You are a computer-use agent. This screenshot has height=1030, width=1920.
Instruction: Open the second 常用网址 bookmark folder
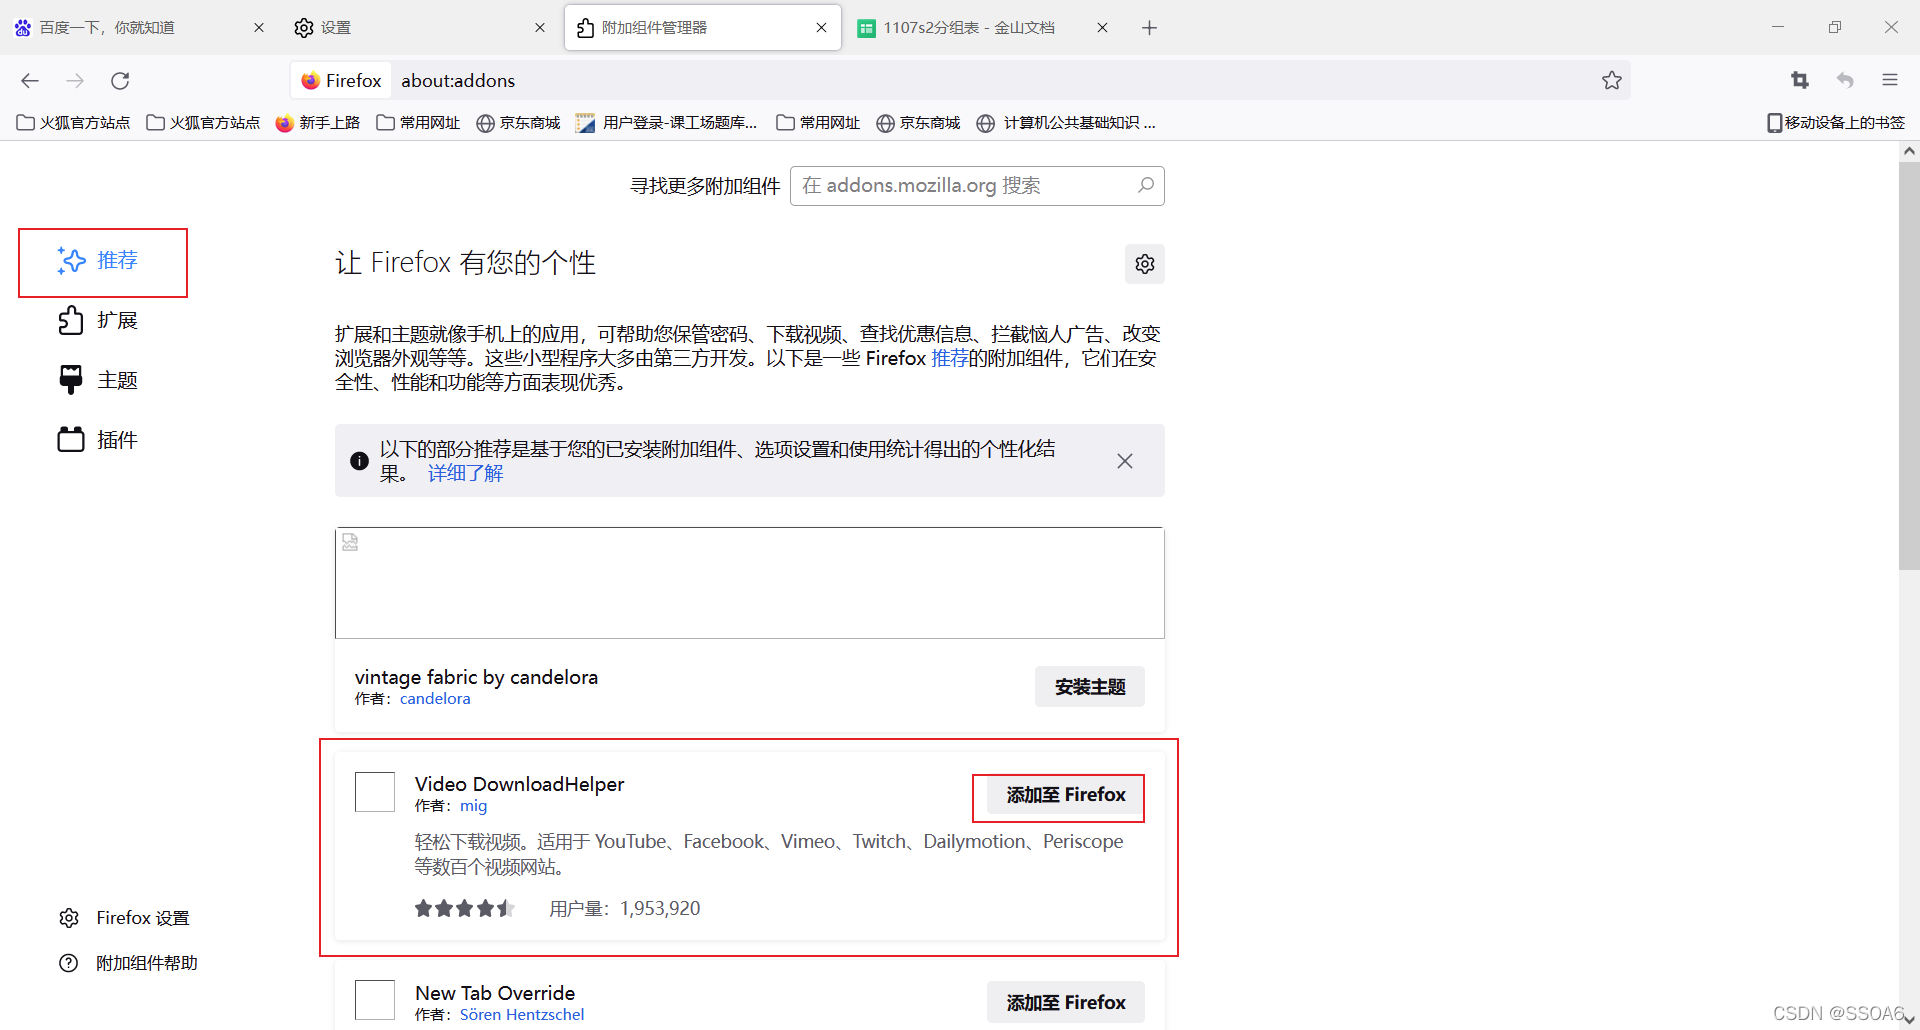pos(818,123)
